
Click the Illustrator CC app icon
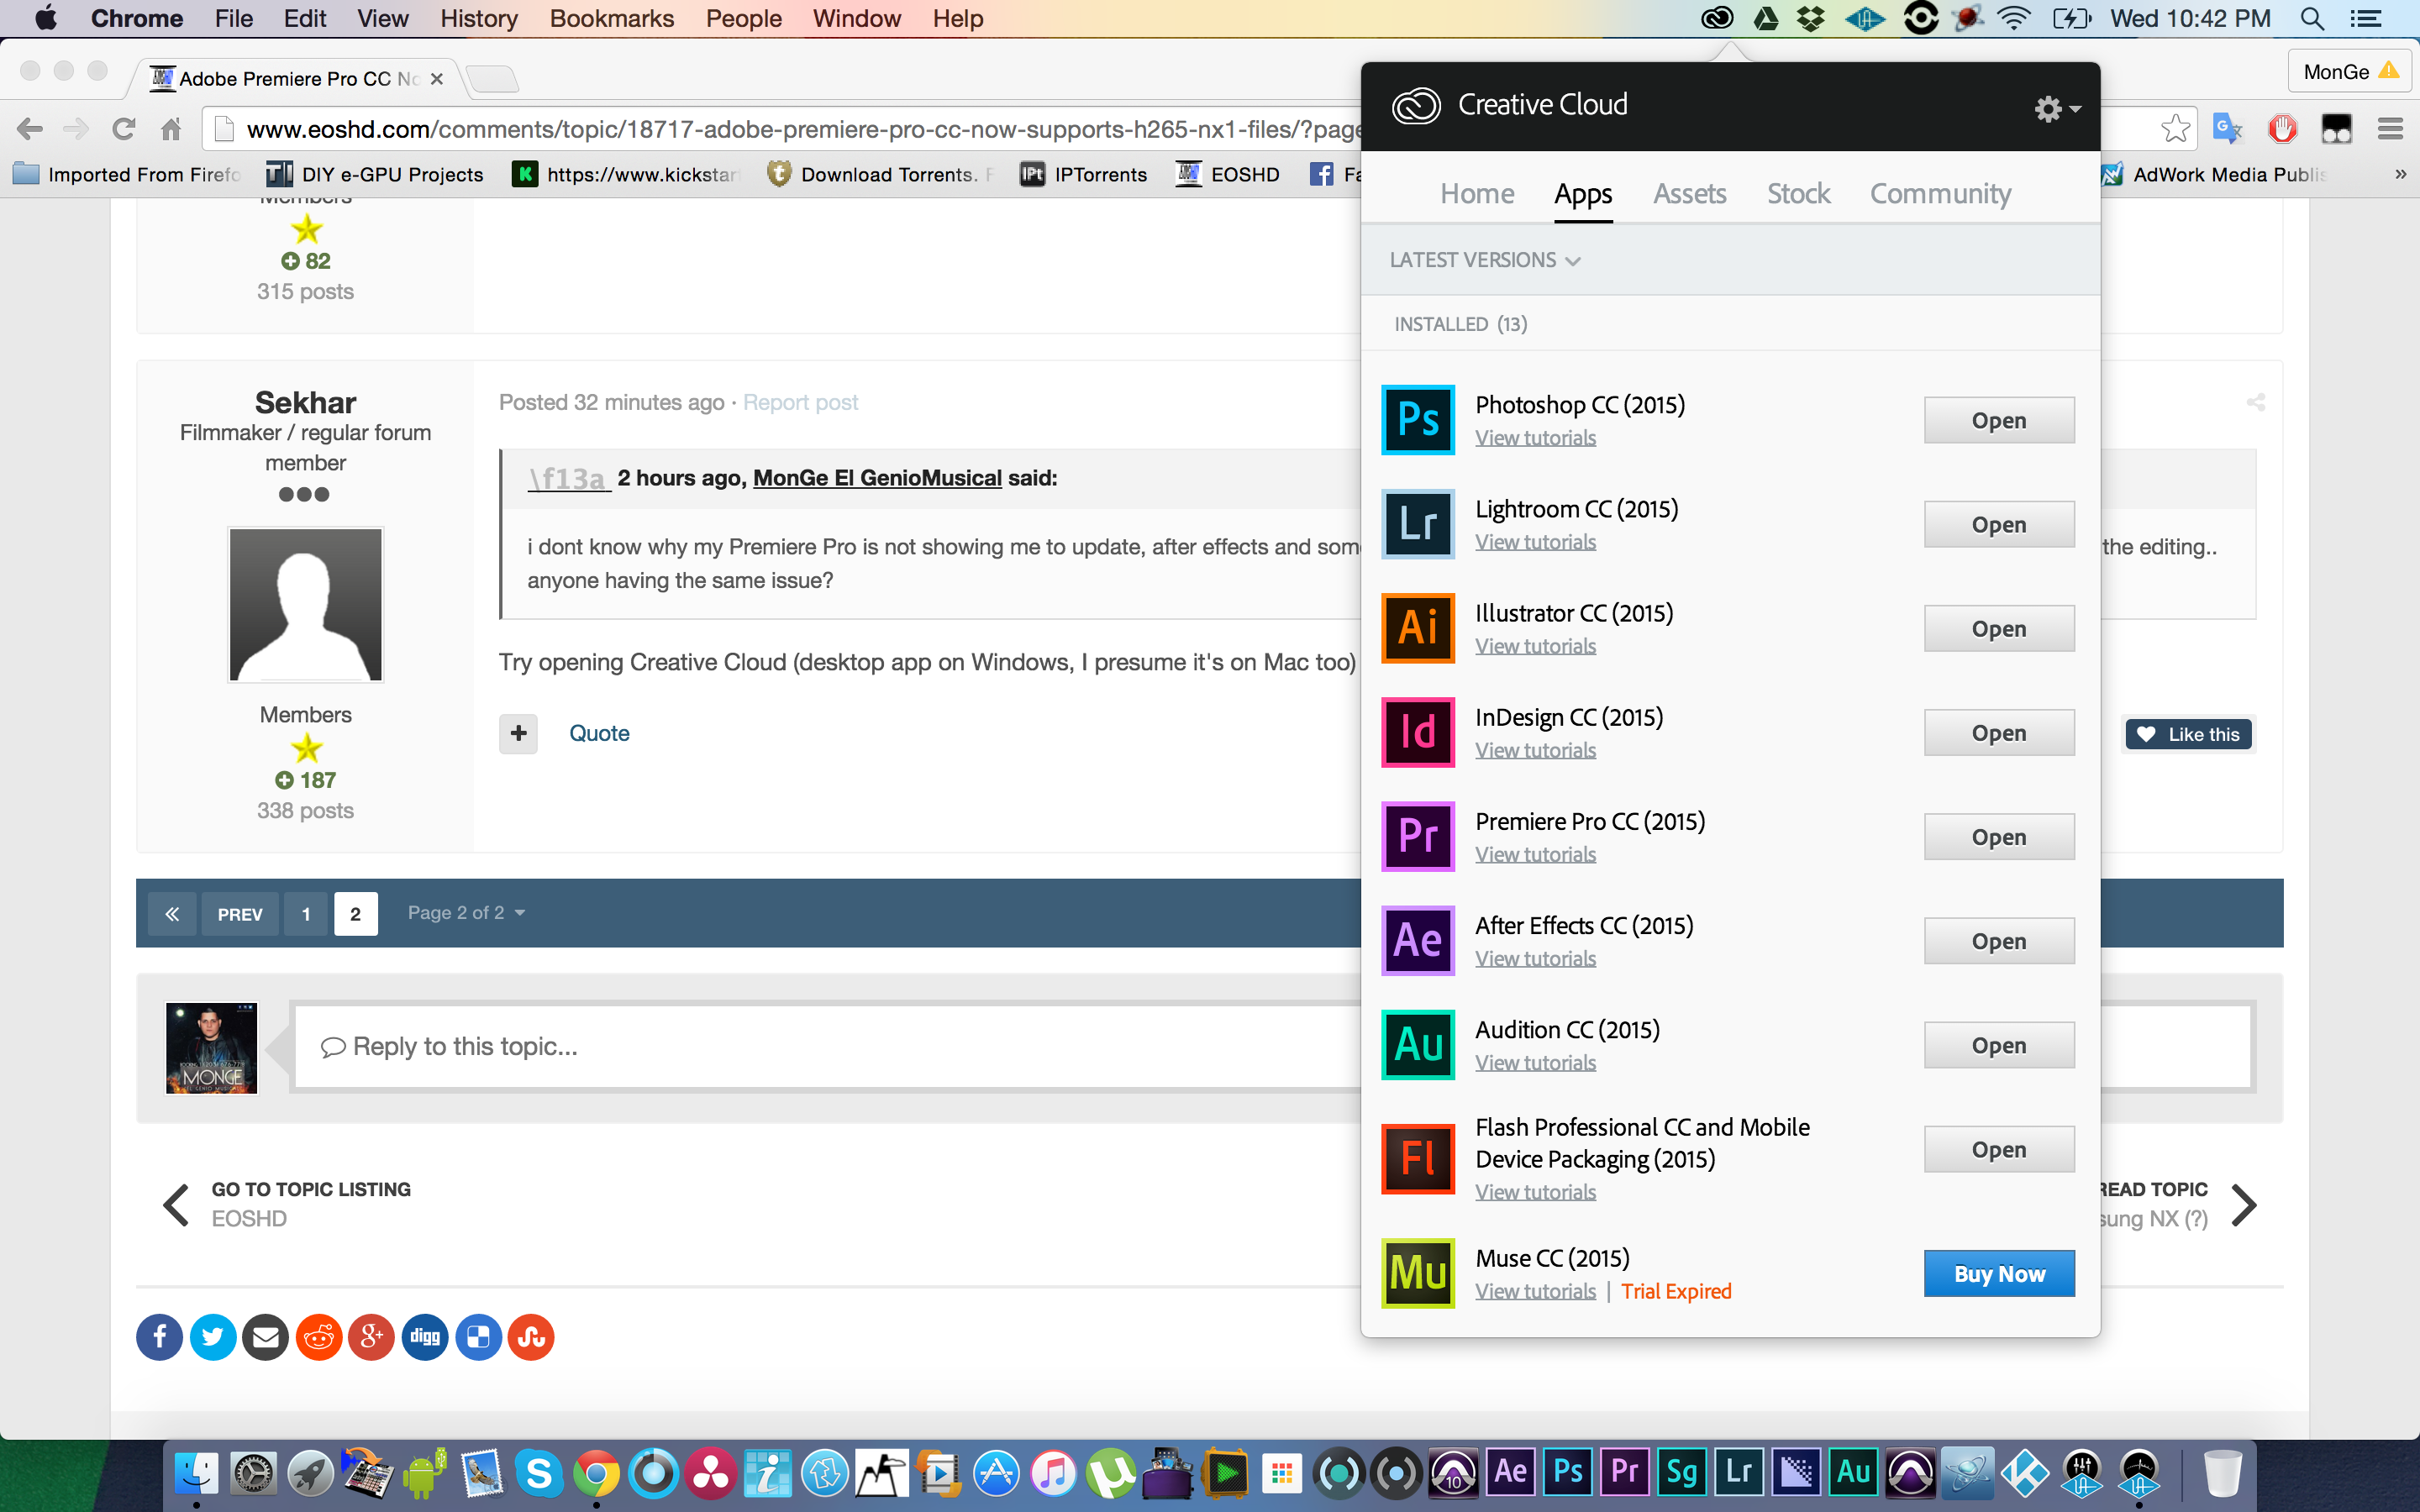(1418, 627)
